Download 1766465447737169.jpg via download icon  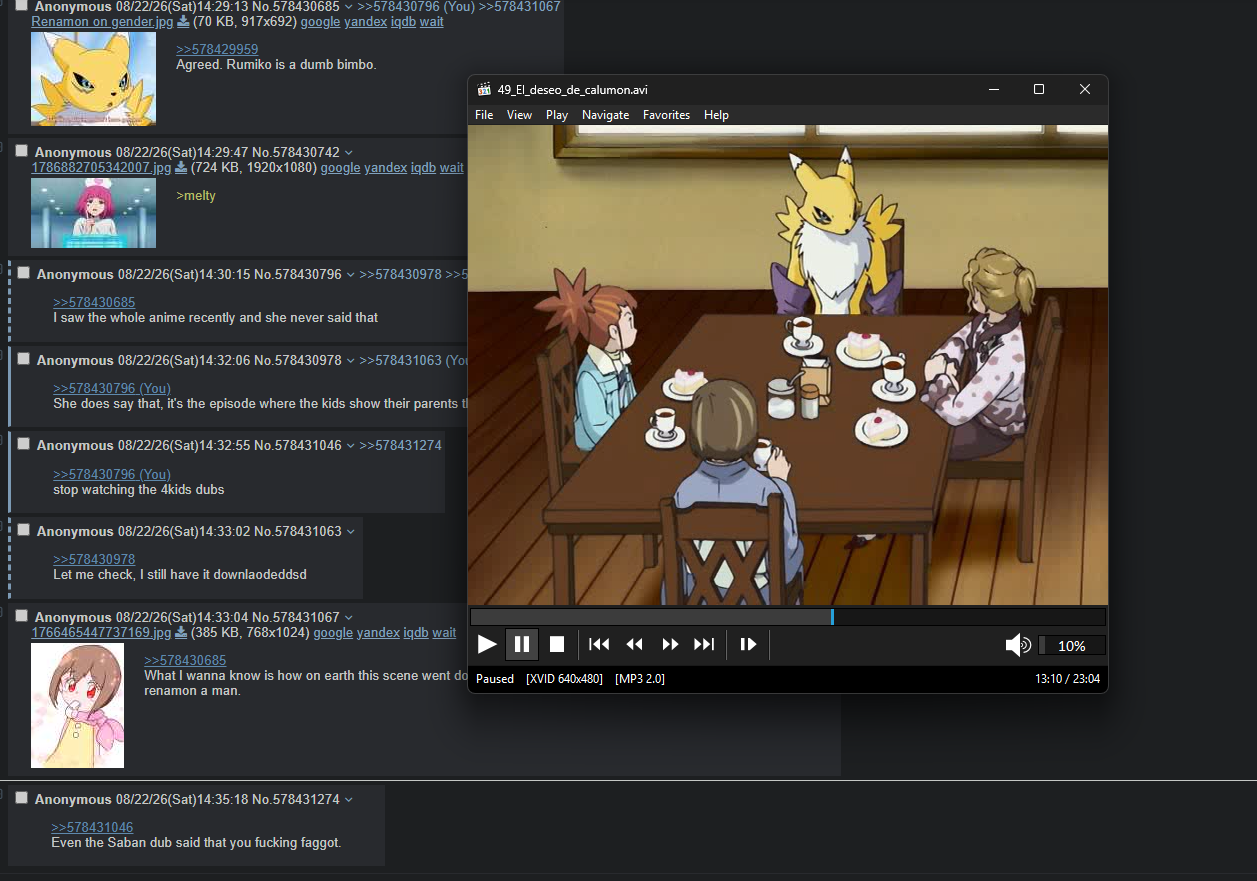[x=181, y=632]
